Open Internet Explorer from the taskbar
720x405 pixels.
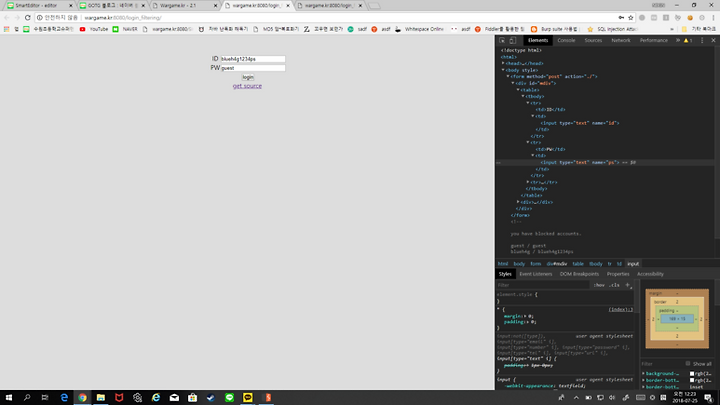pyautogui.click(x=156, y=398)
